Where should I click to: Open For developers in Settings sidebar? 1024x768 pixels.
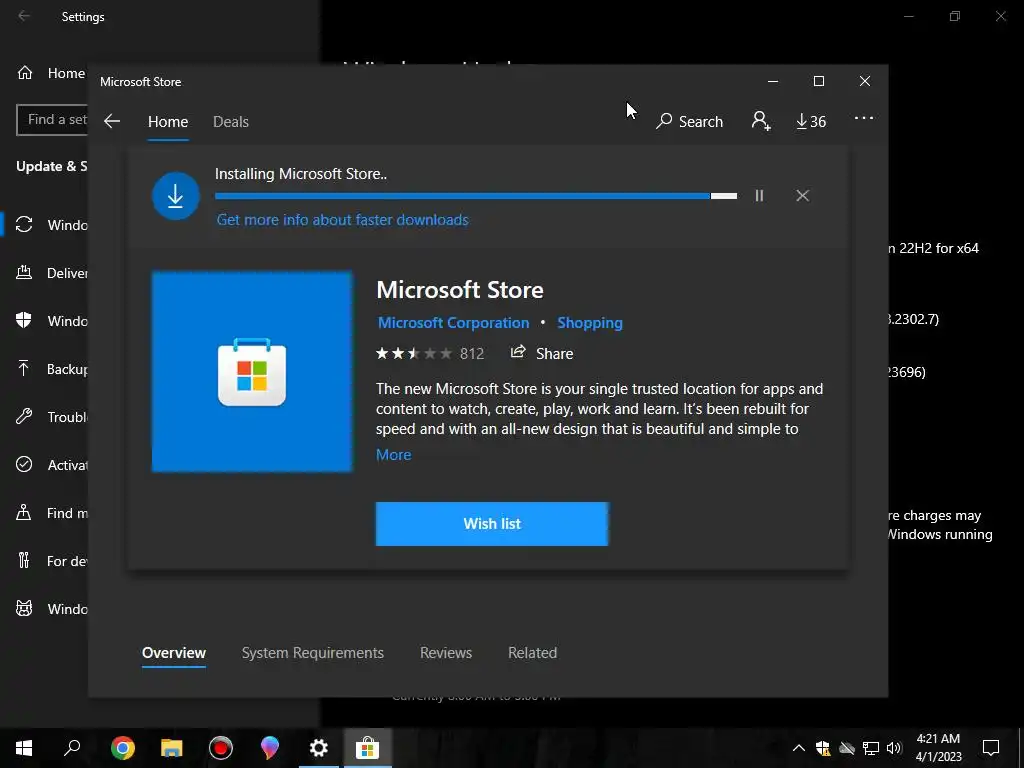pos(51,561)
